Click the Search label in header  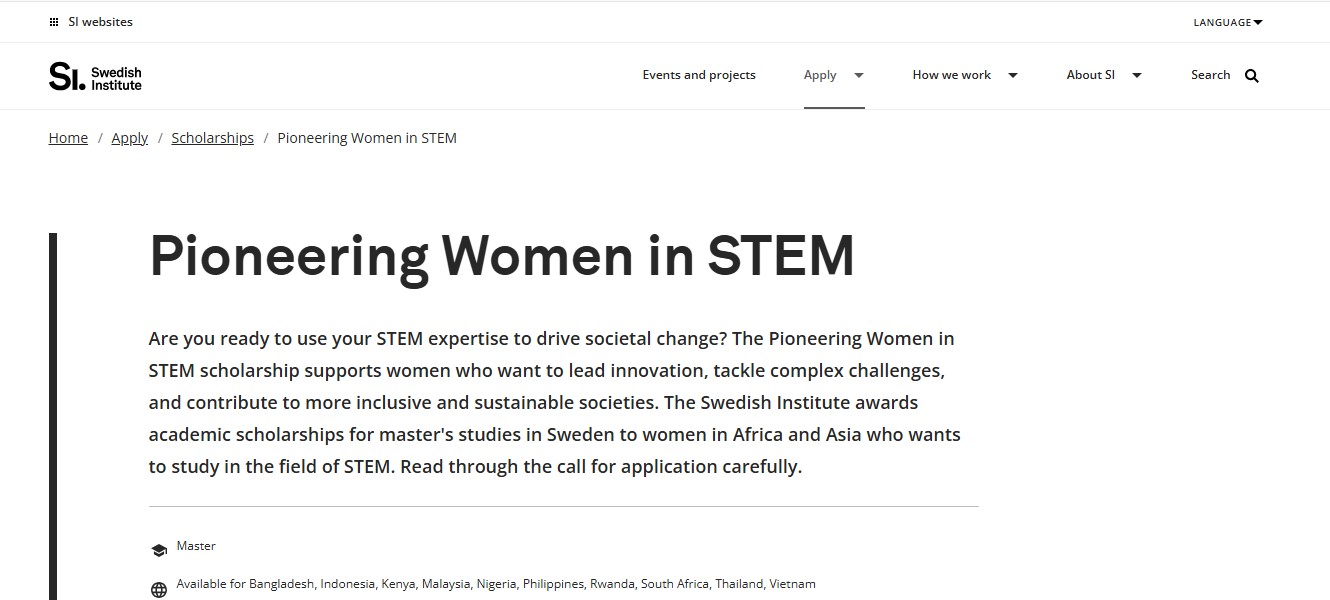pos(1210,75)
